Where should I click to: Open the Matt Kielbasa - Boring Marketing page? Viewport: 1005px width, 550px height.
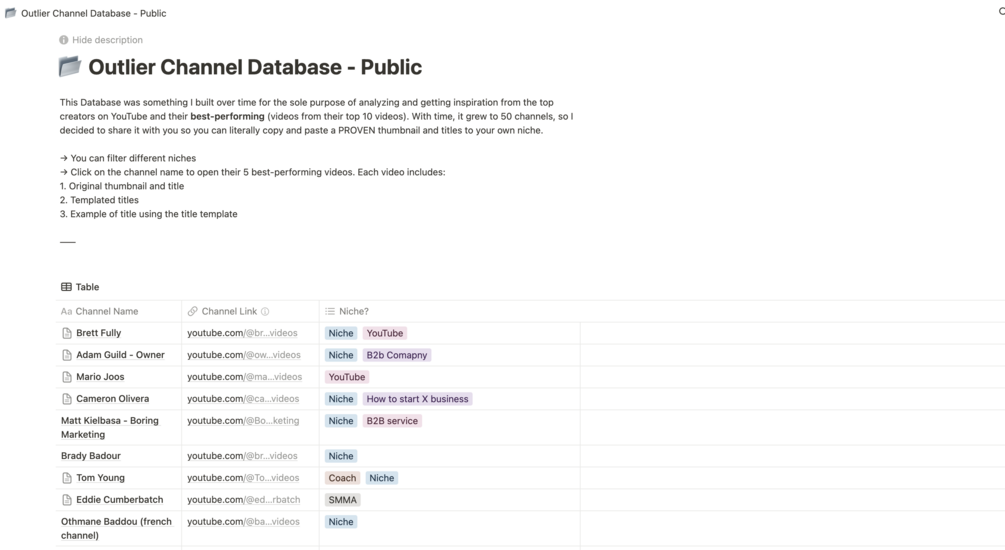109,427
